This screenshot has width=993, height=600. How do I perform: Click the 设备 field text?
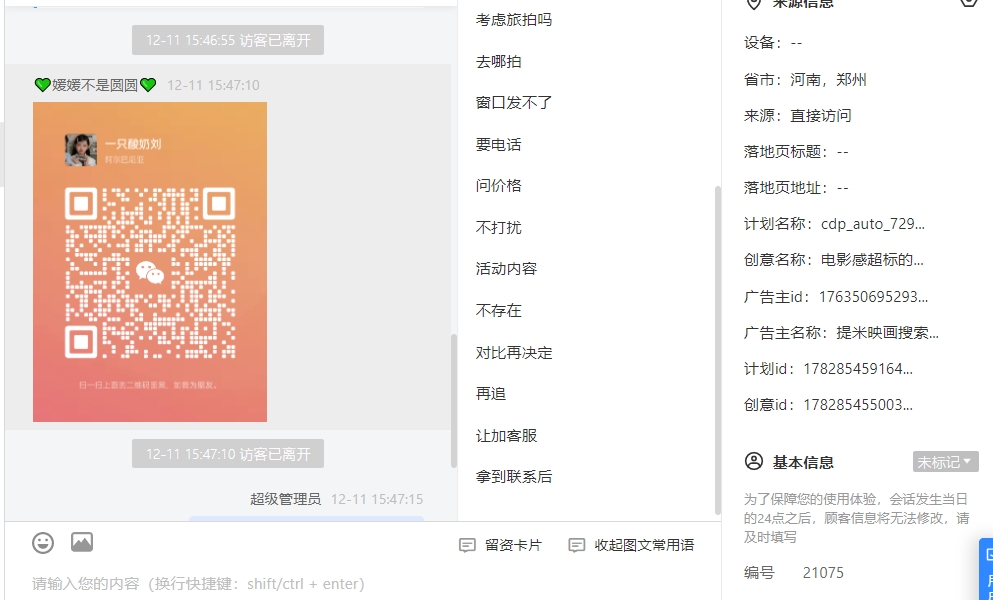click(x=773, y=42)
